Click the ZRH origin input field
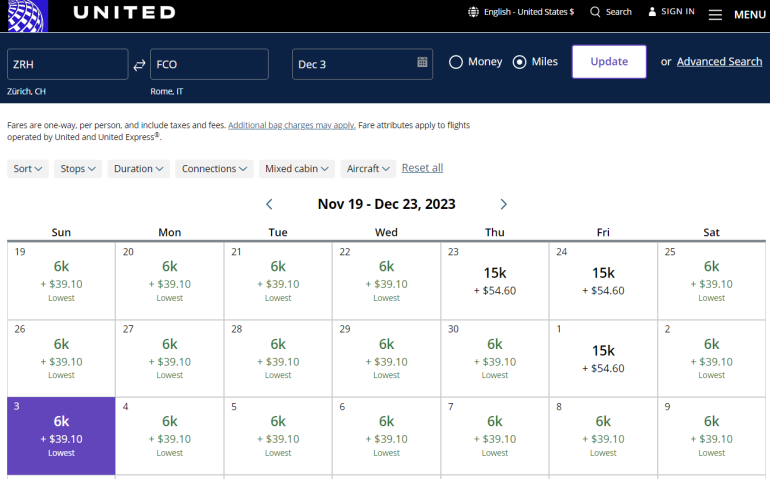 [x=67, y=64]
